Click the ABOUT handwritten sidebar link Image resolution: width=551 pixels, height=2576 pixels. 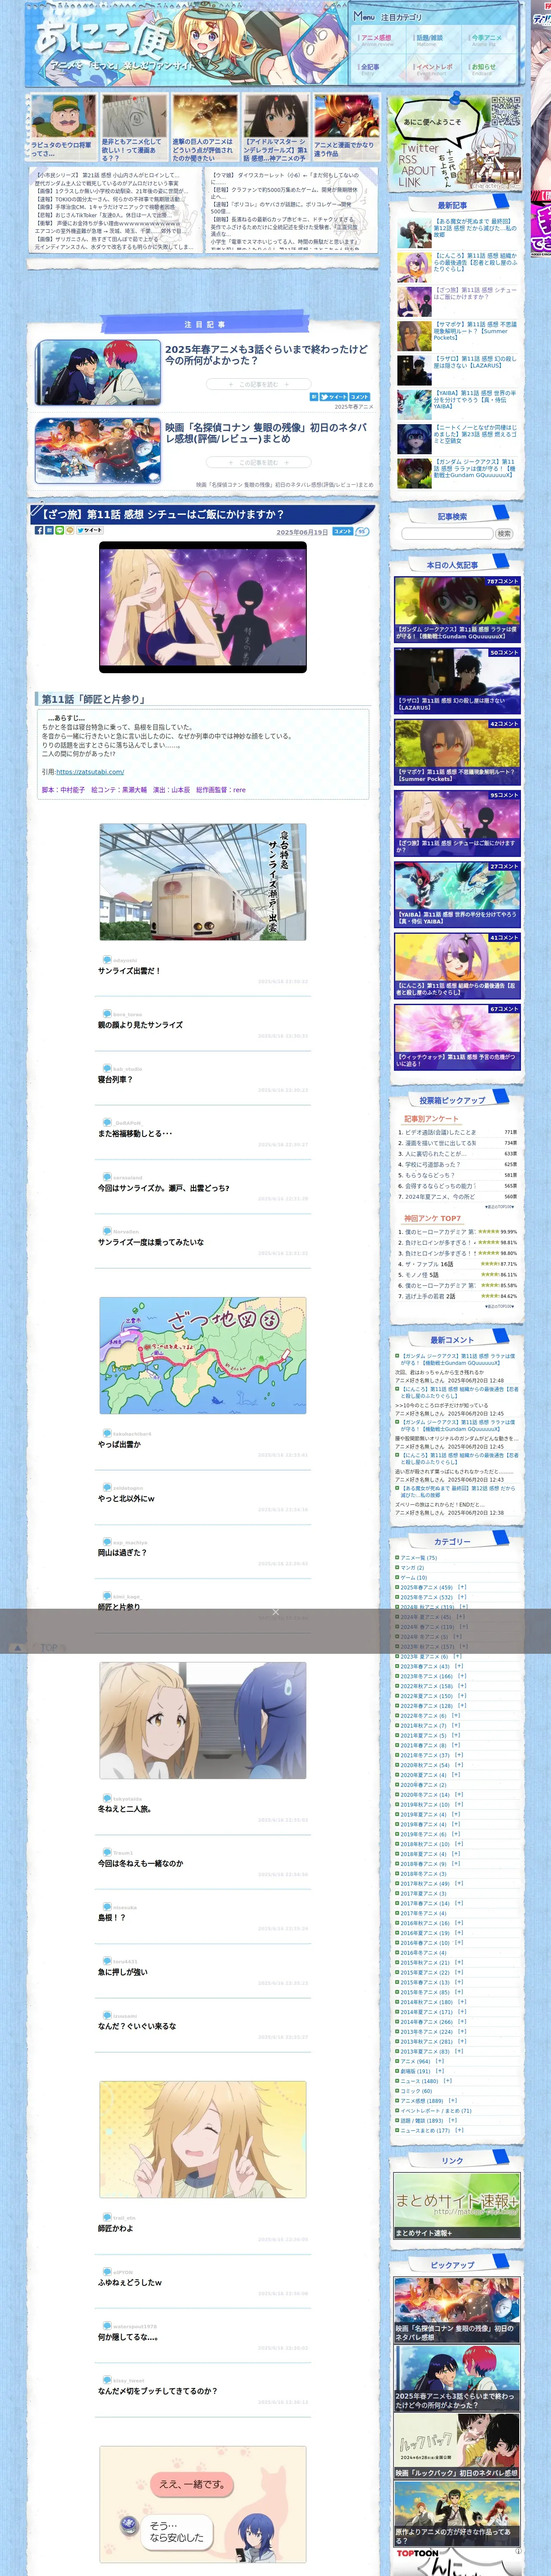point(418,170)
